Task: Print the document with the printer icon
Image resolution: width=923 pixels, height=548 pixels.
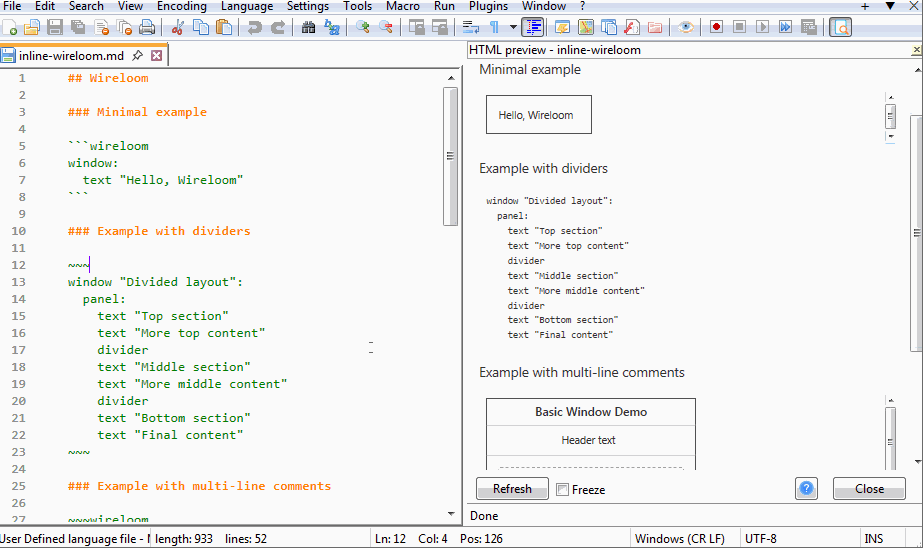Action: (x=147, y=27)
